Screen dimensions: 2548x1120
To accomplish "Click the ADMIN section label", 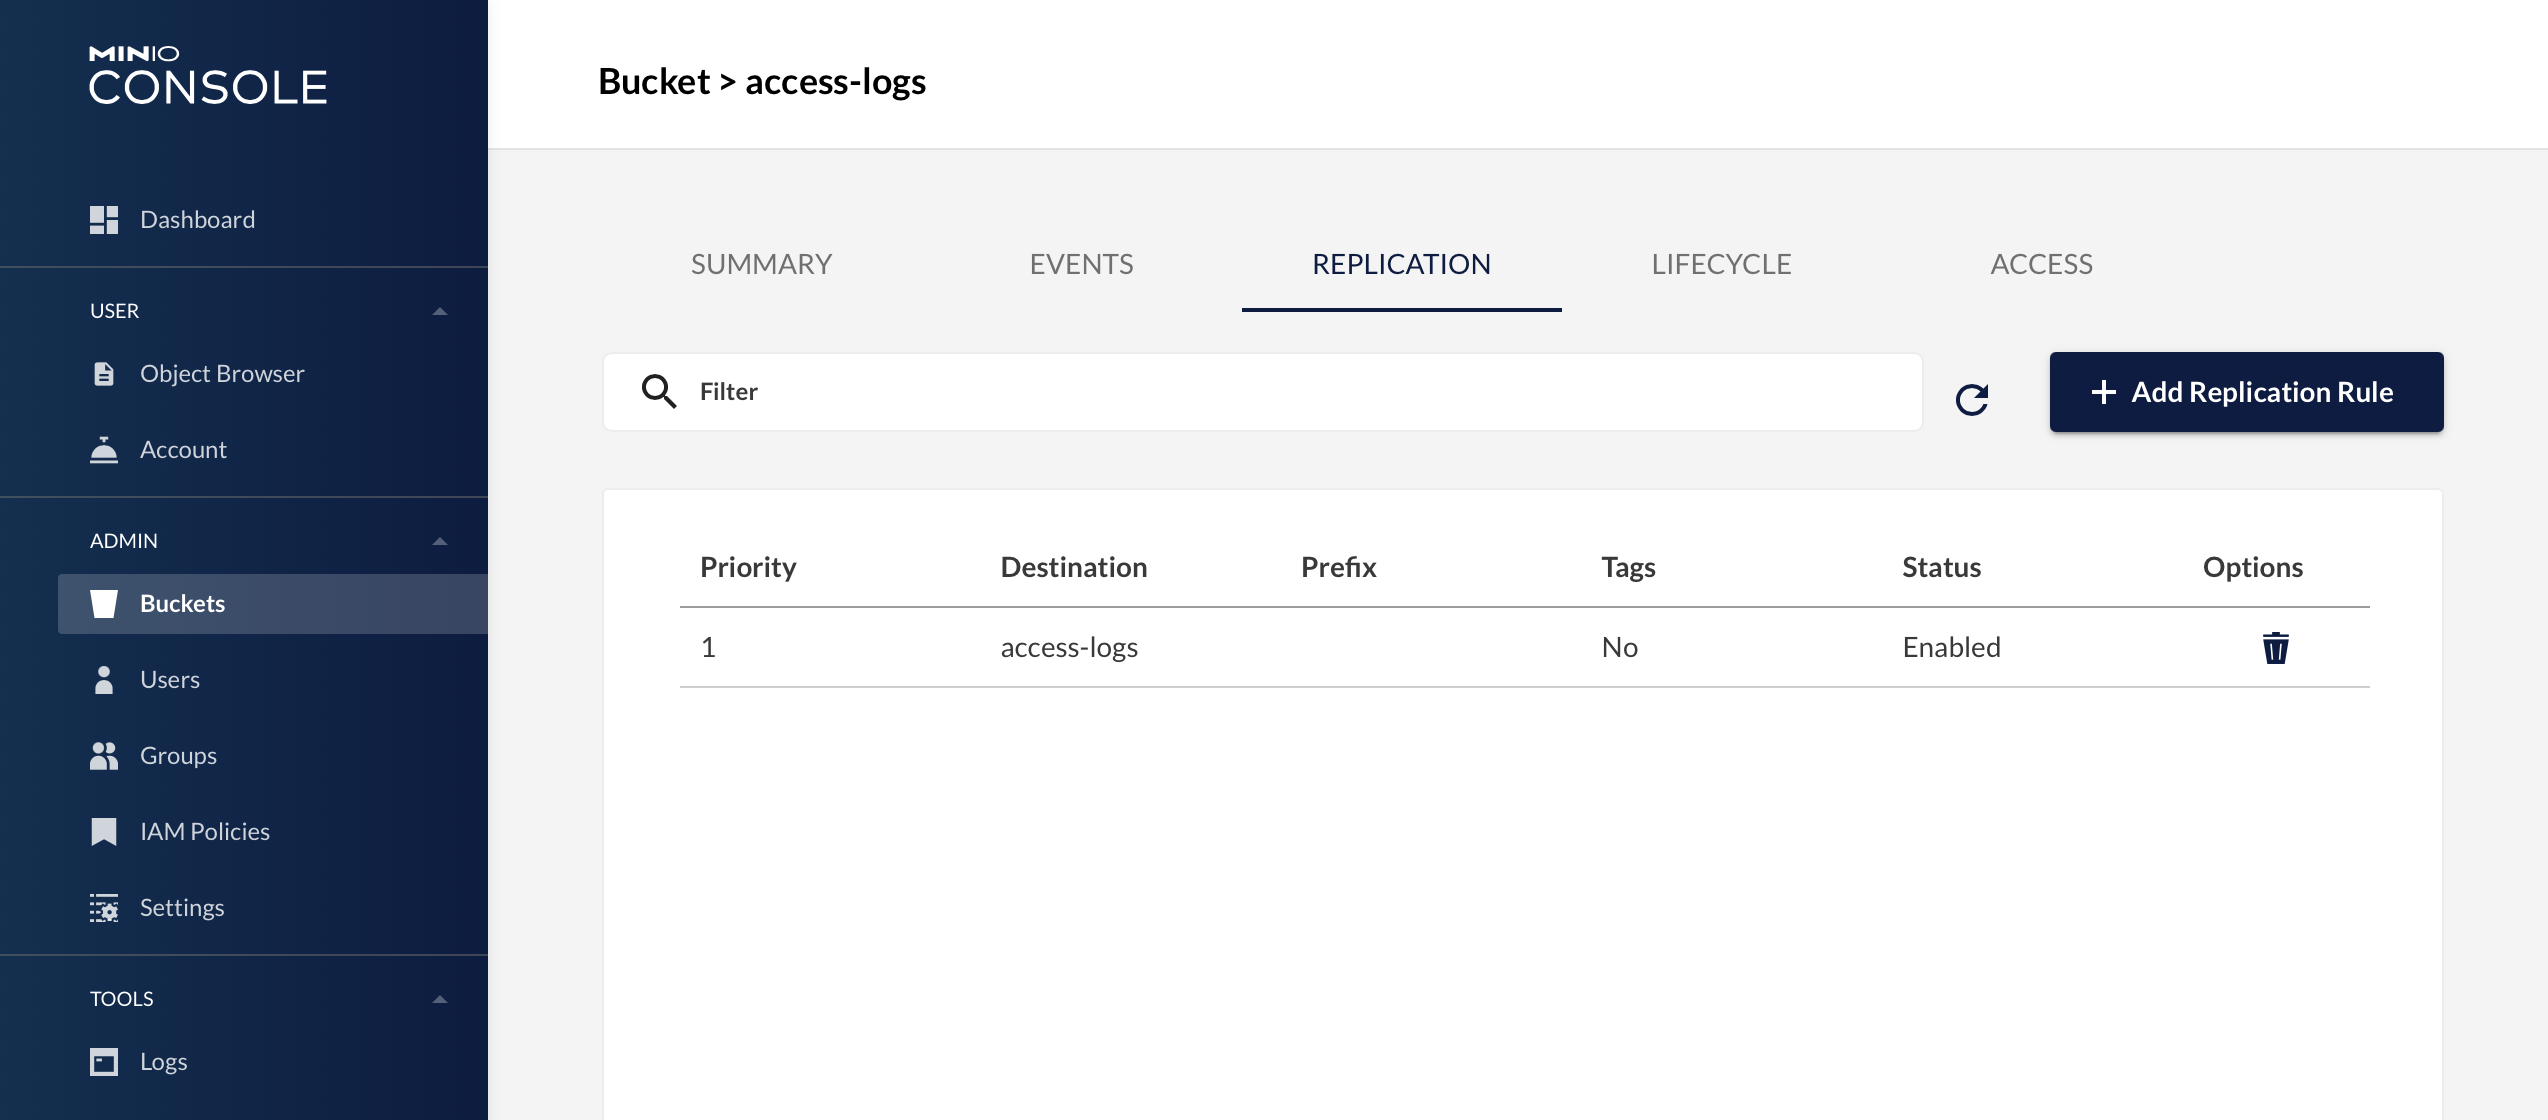I will (x=124, y=541).
